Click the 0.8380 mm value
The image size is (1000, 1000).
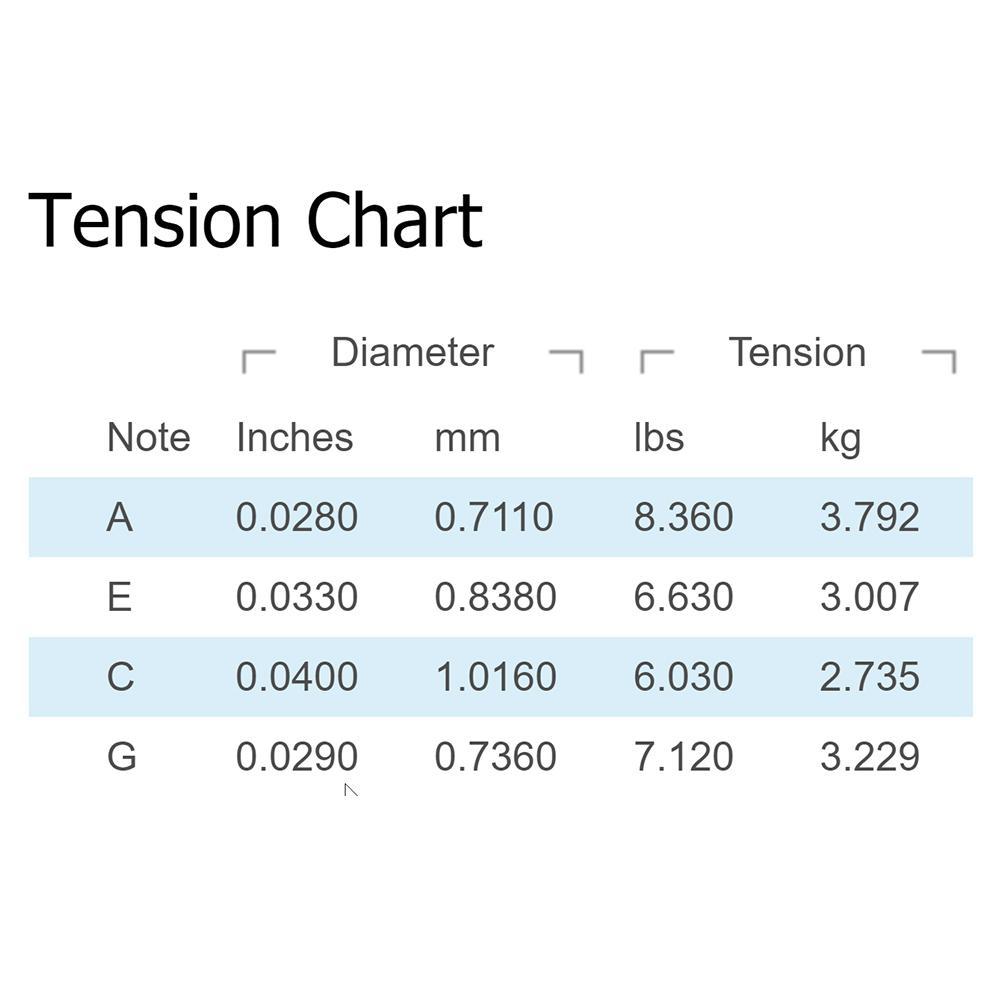[496, 597]
